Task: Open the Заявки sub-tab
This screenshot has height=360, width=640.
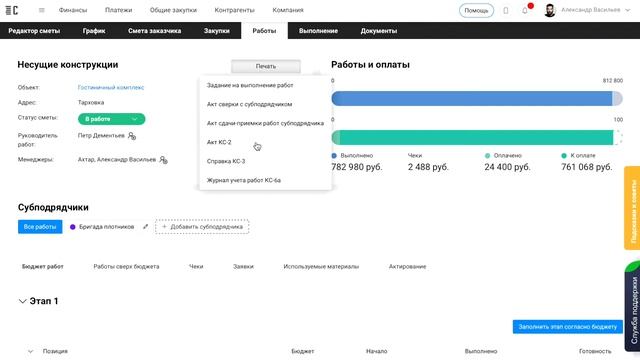Action: point(243,267)
